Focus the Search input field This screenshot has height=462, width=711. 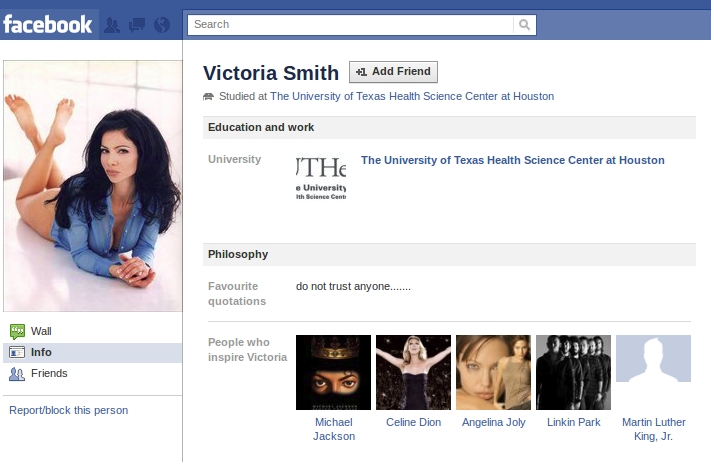[x=351, y=24]
